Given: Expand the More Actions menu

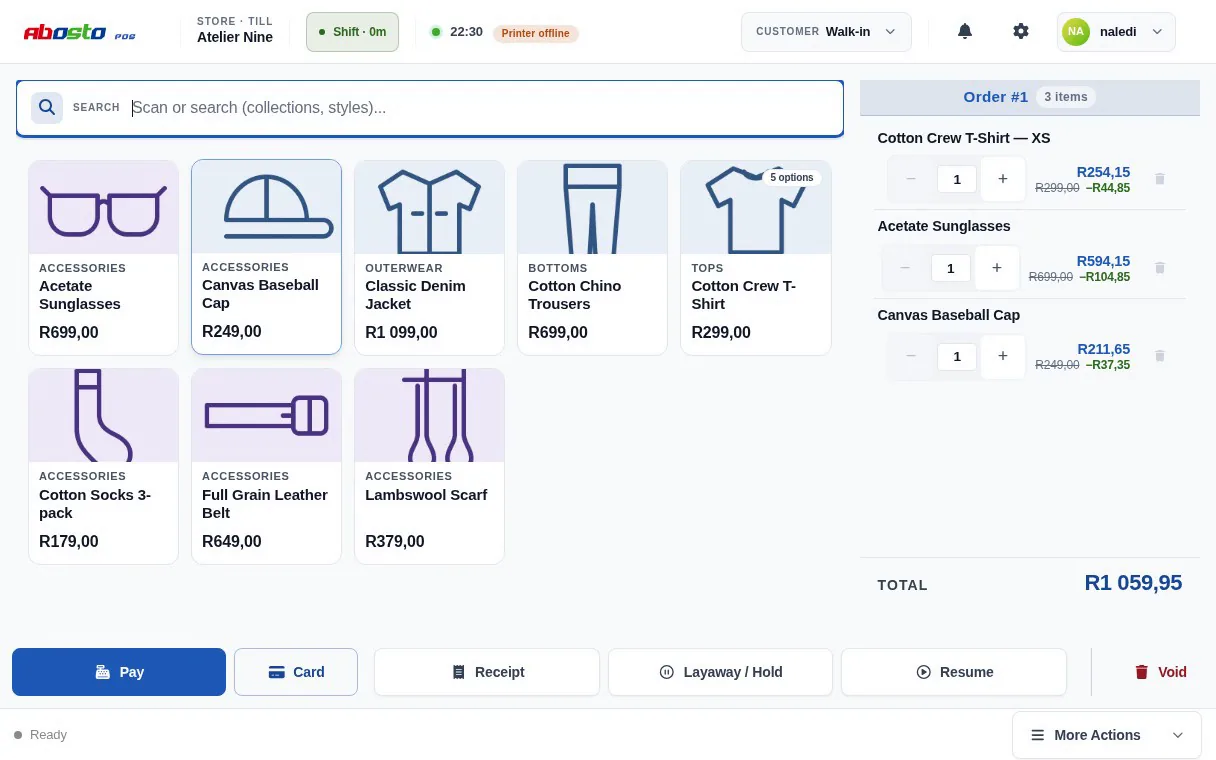Looking at the screenshot, I should (1108, 735).
